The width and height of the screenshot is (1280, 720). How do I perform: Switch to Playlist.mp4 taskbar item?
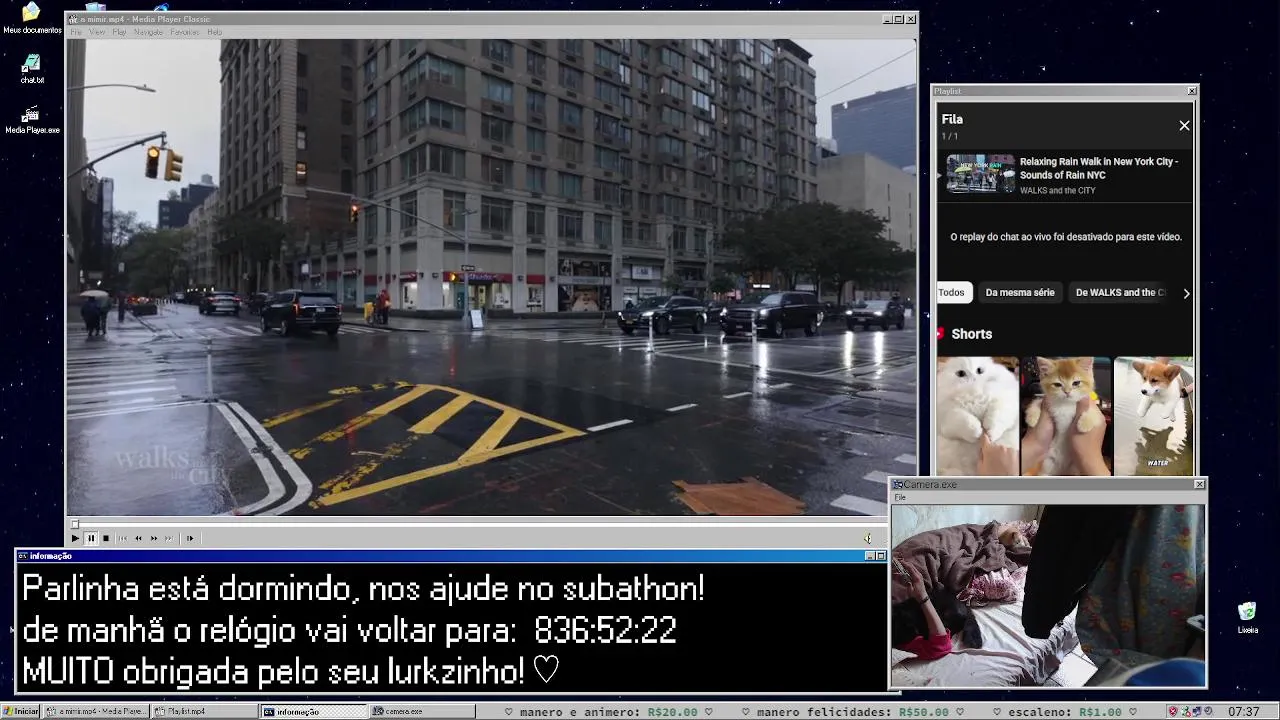pyautogui.click(x=205, y=711)
